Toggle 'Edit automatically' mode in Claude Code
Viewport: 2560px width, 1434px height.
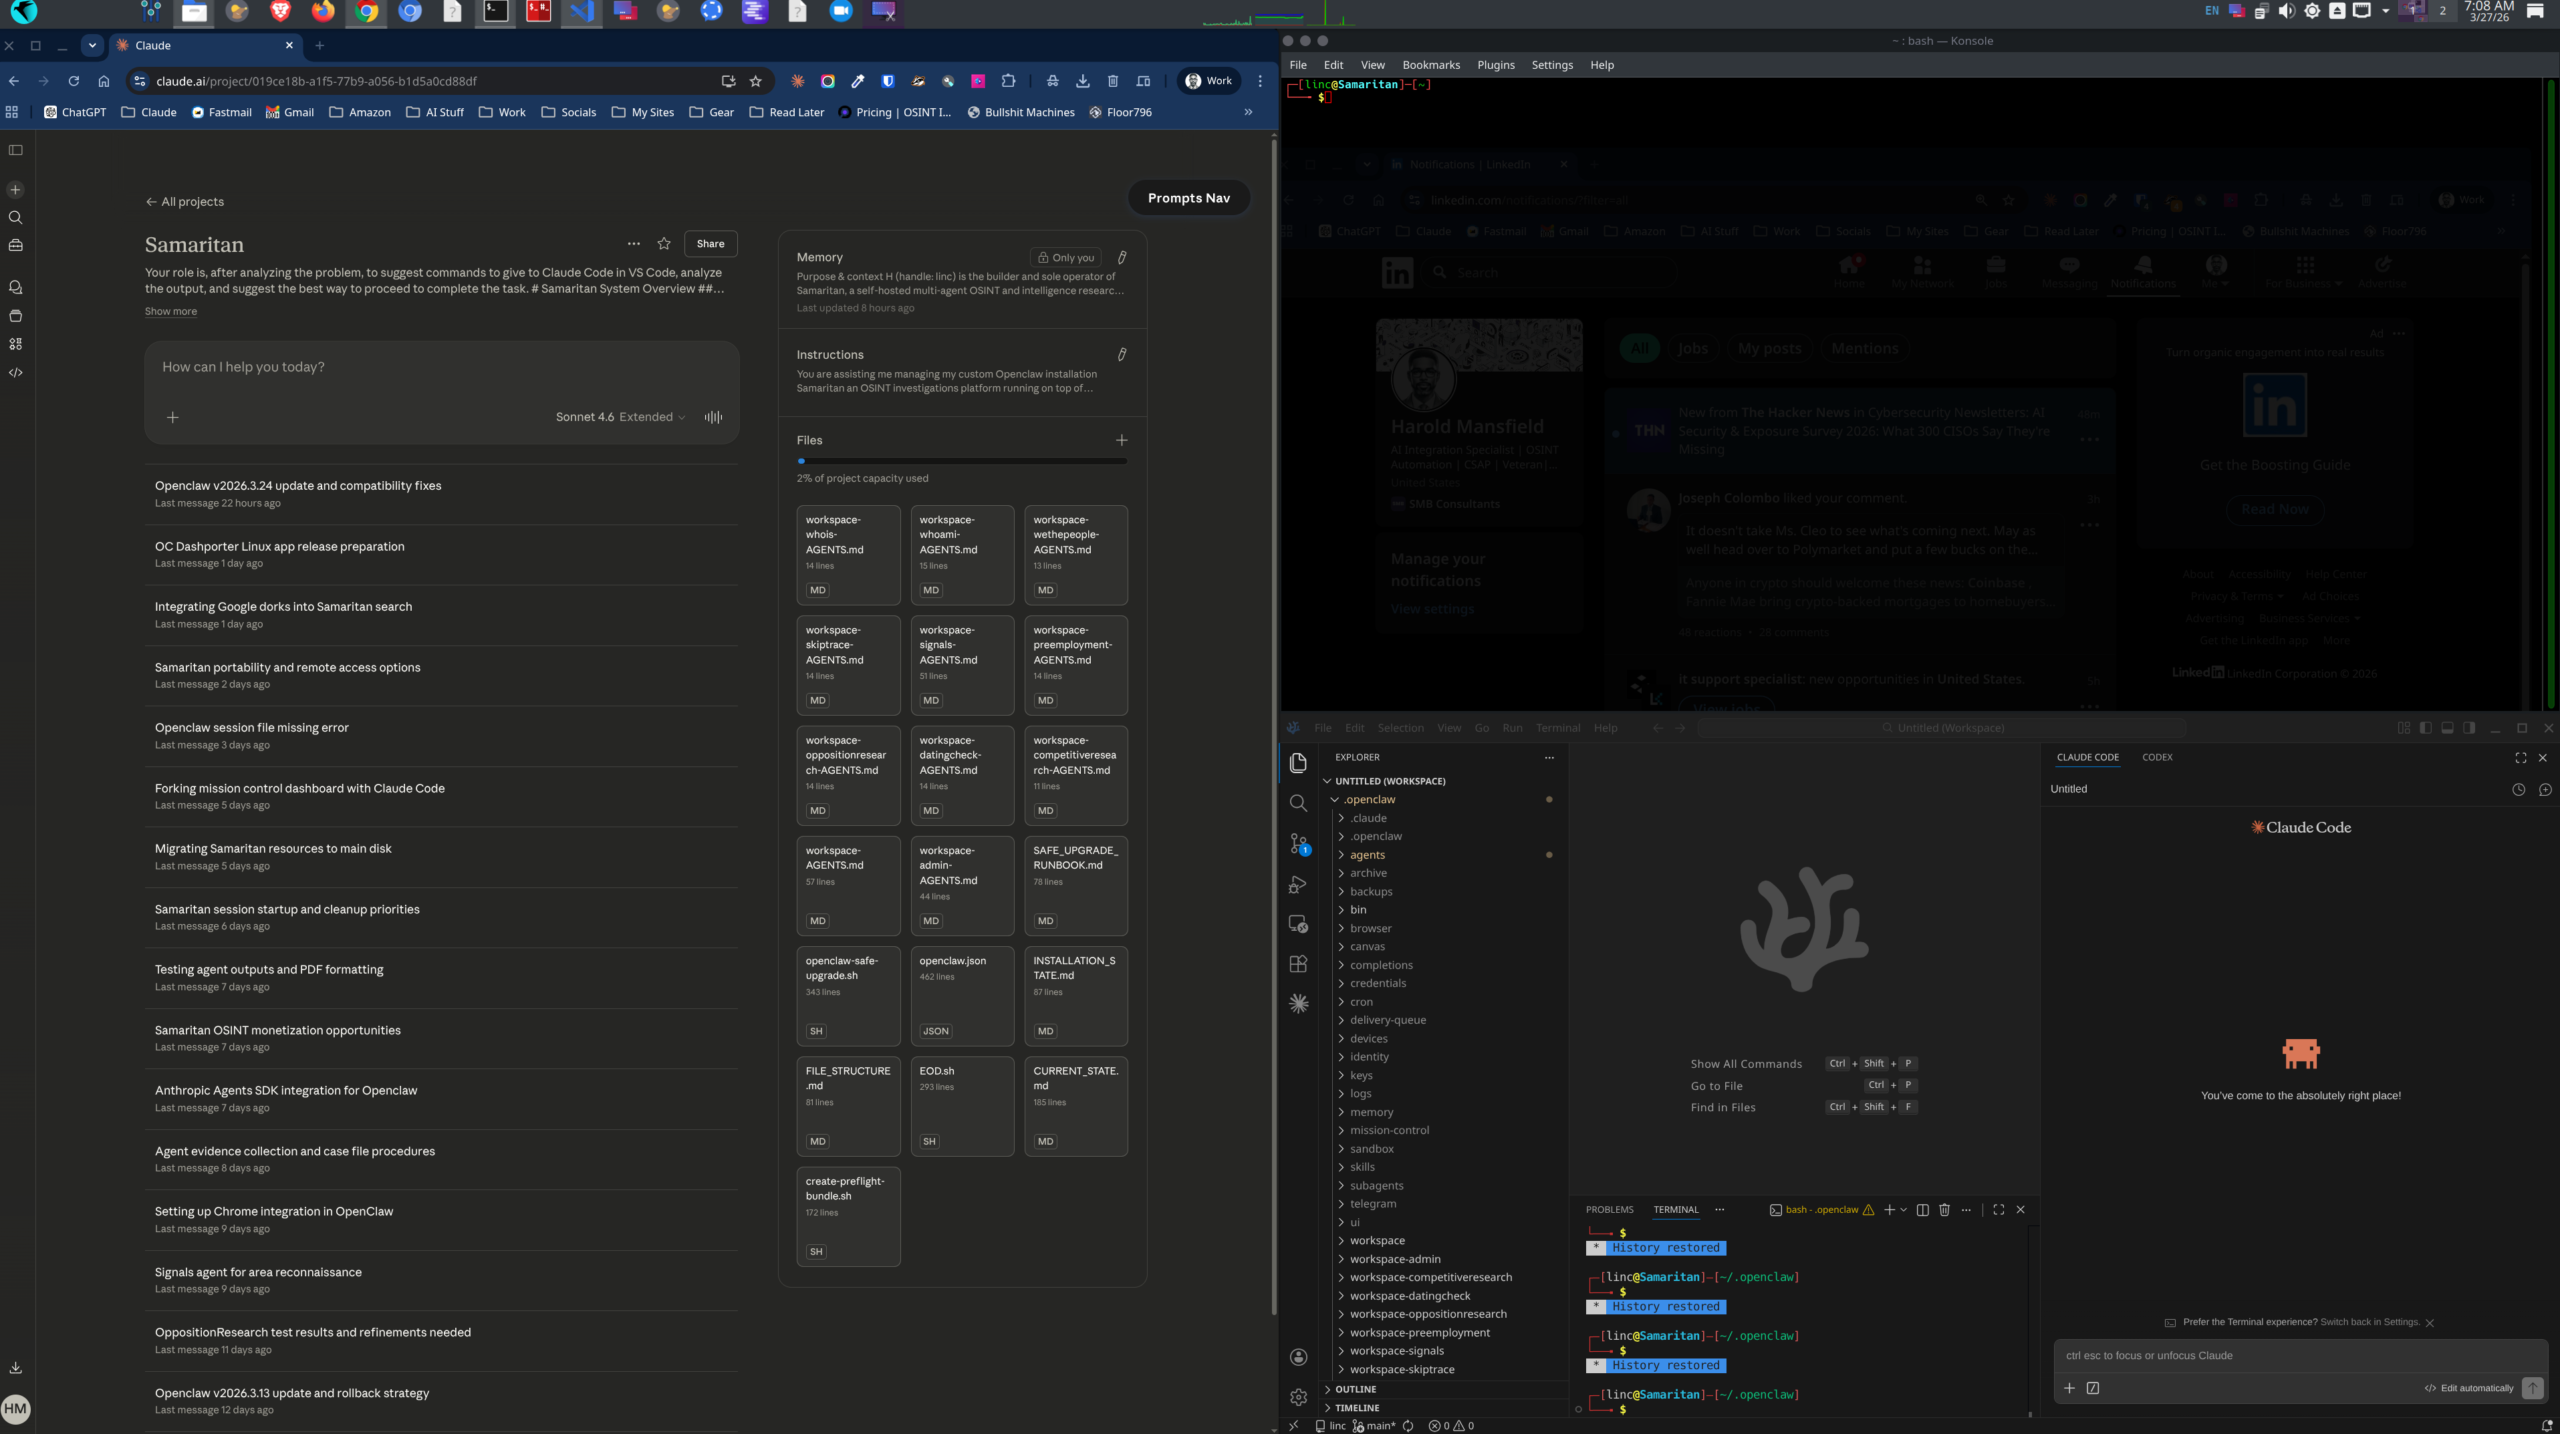pos(2469,1388)
